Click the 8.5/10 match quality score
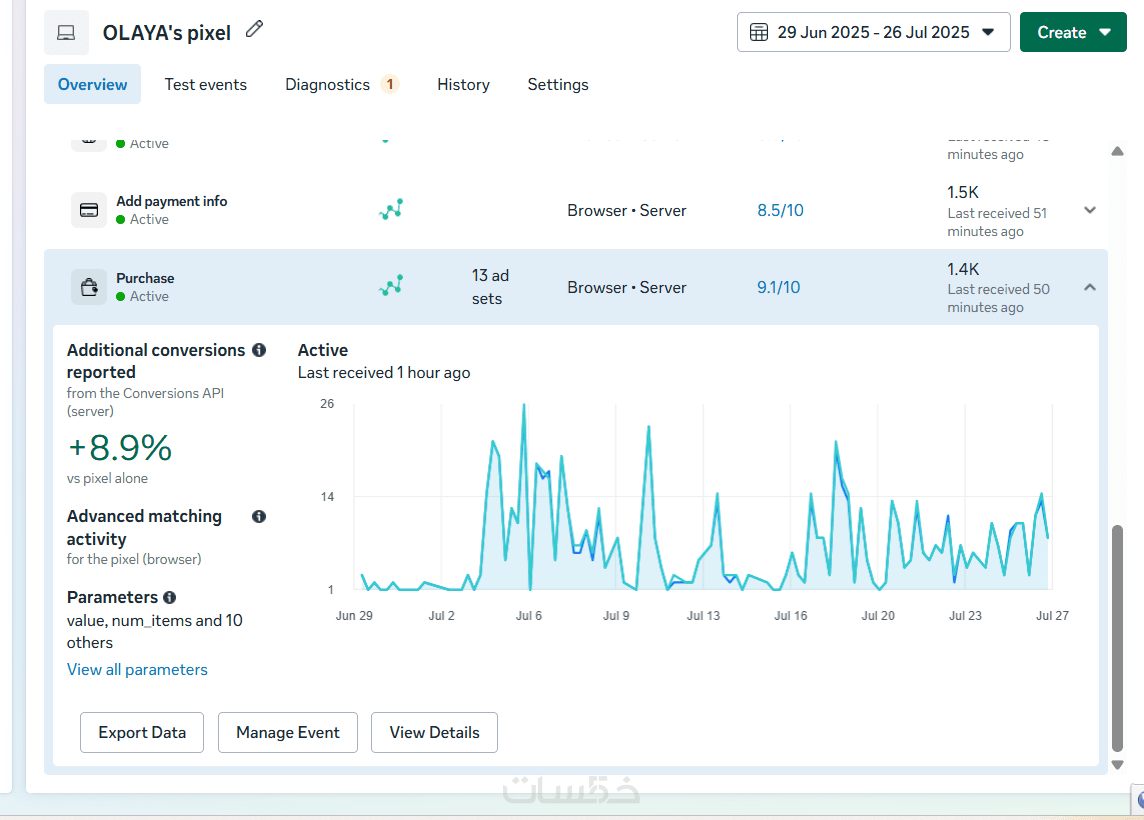Image resolution: width=1144 pixels, height=820 pixels. click(x=780, y=210)
